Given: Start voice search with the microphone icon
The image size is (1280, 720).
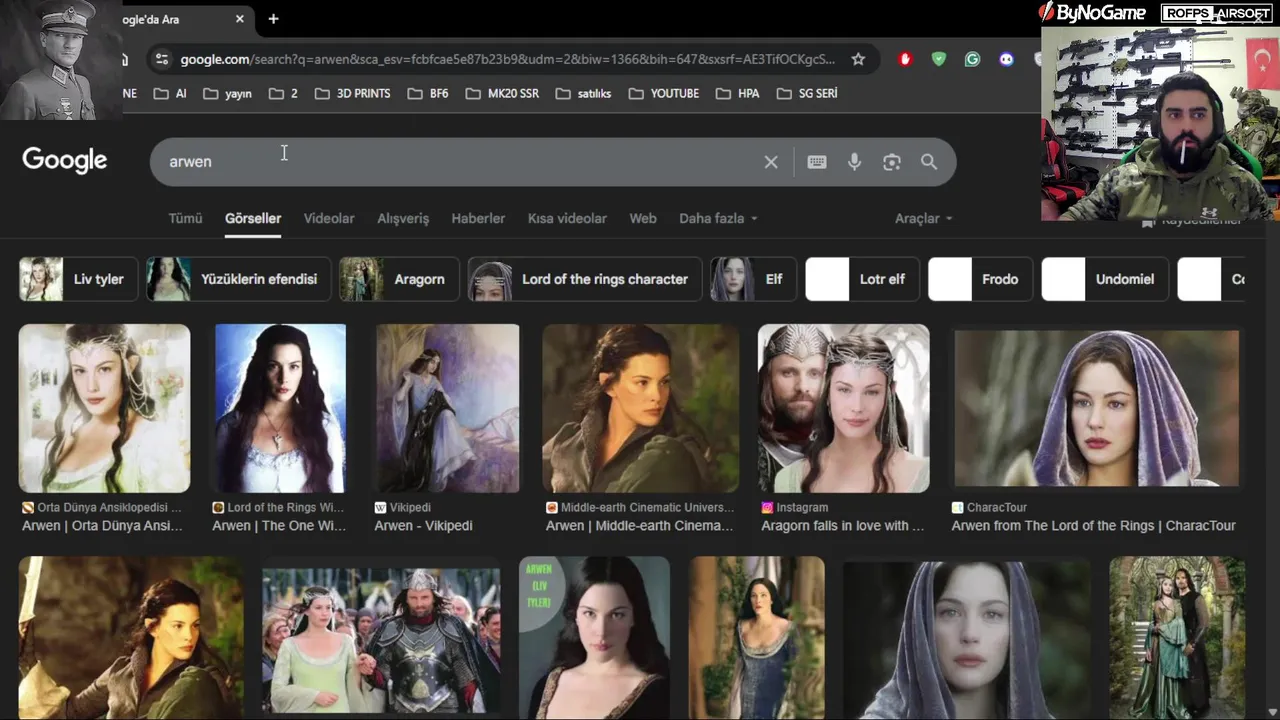Looking at the screenshot, I should [854, 162].
